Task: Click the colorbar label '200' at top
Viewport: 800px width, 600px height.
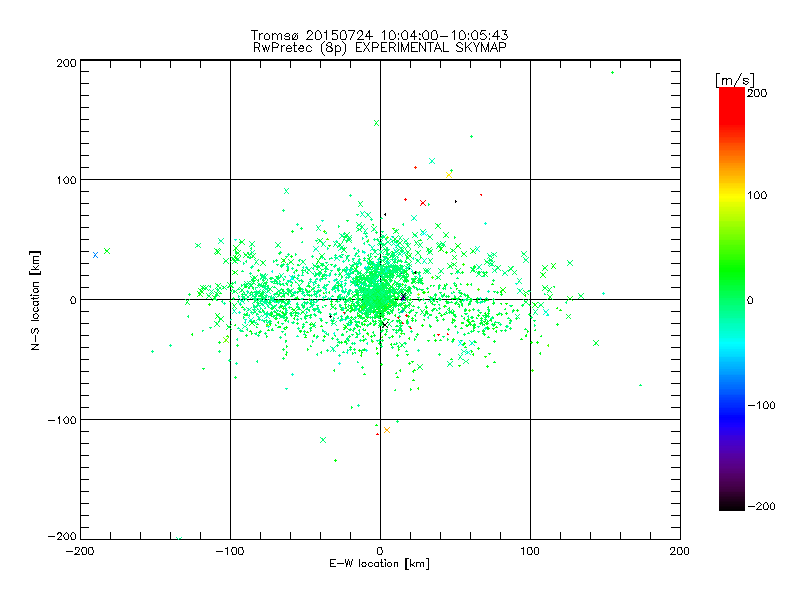Action: [x=757, y=93]
